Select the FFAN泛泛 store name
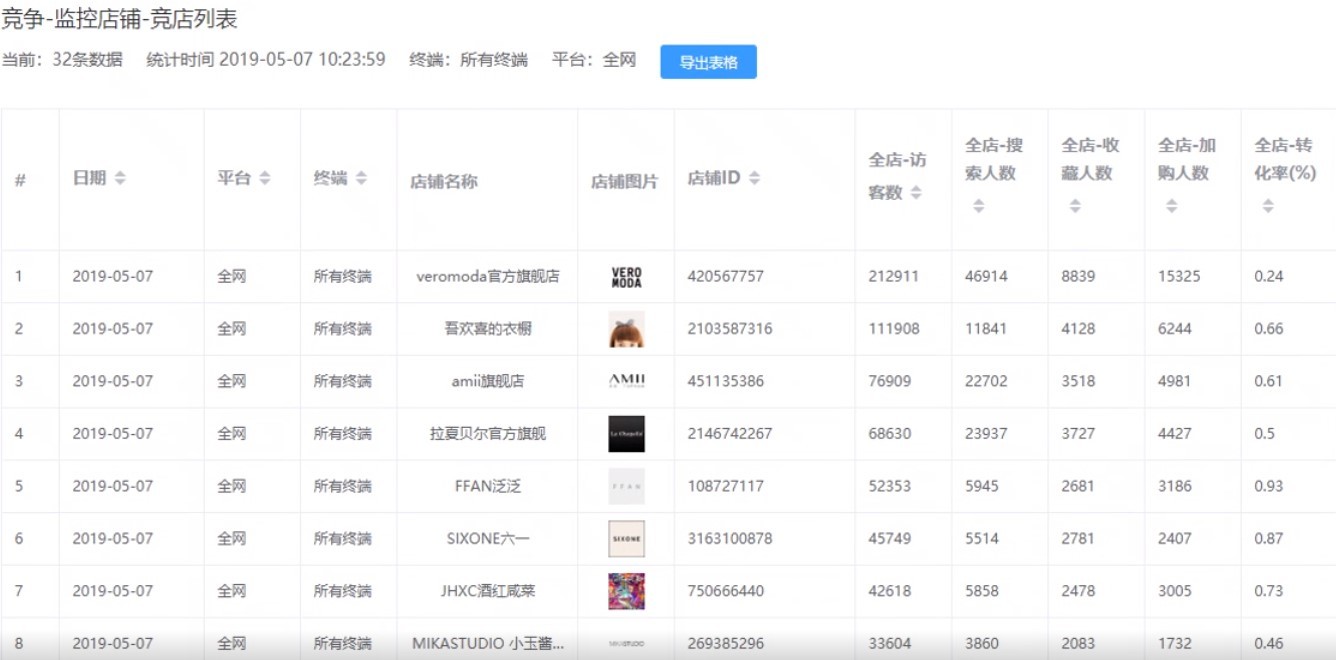 486,485
